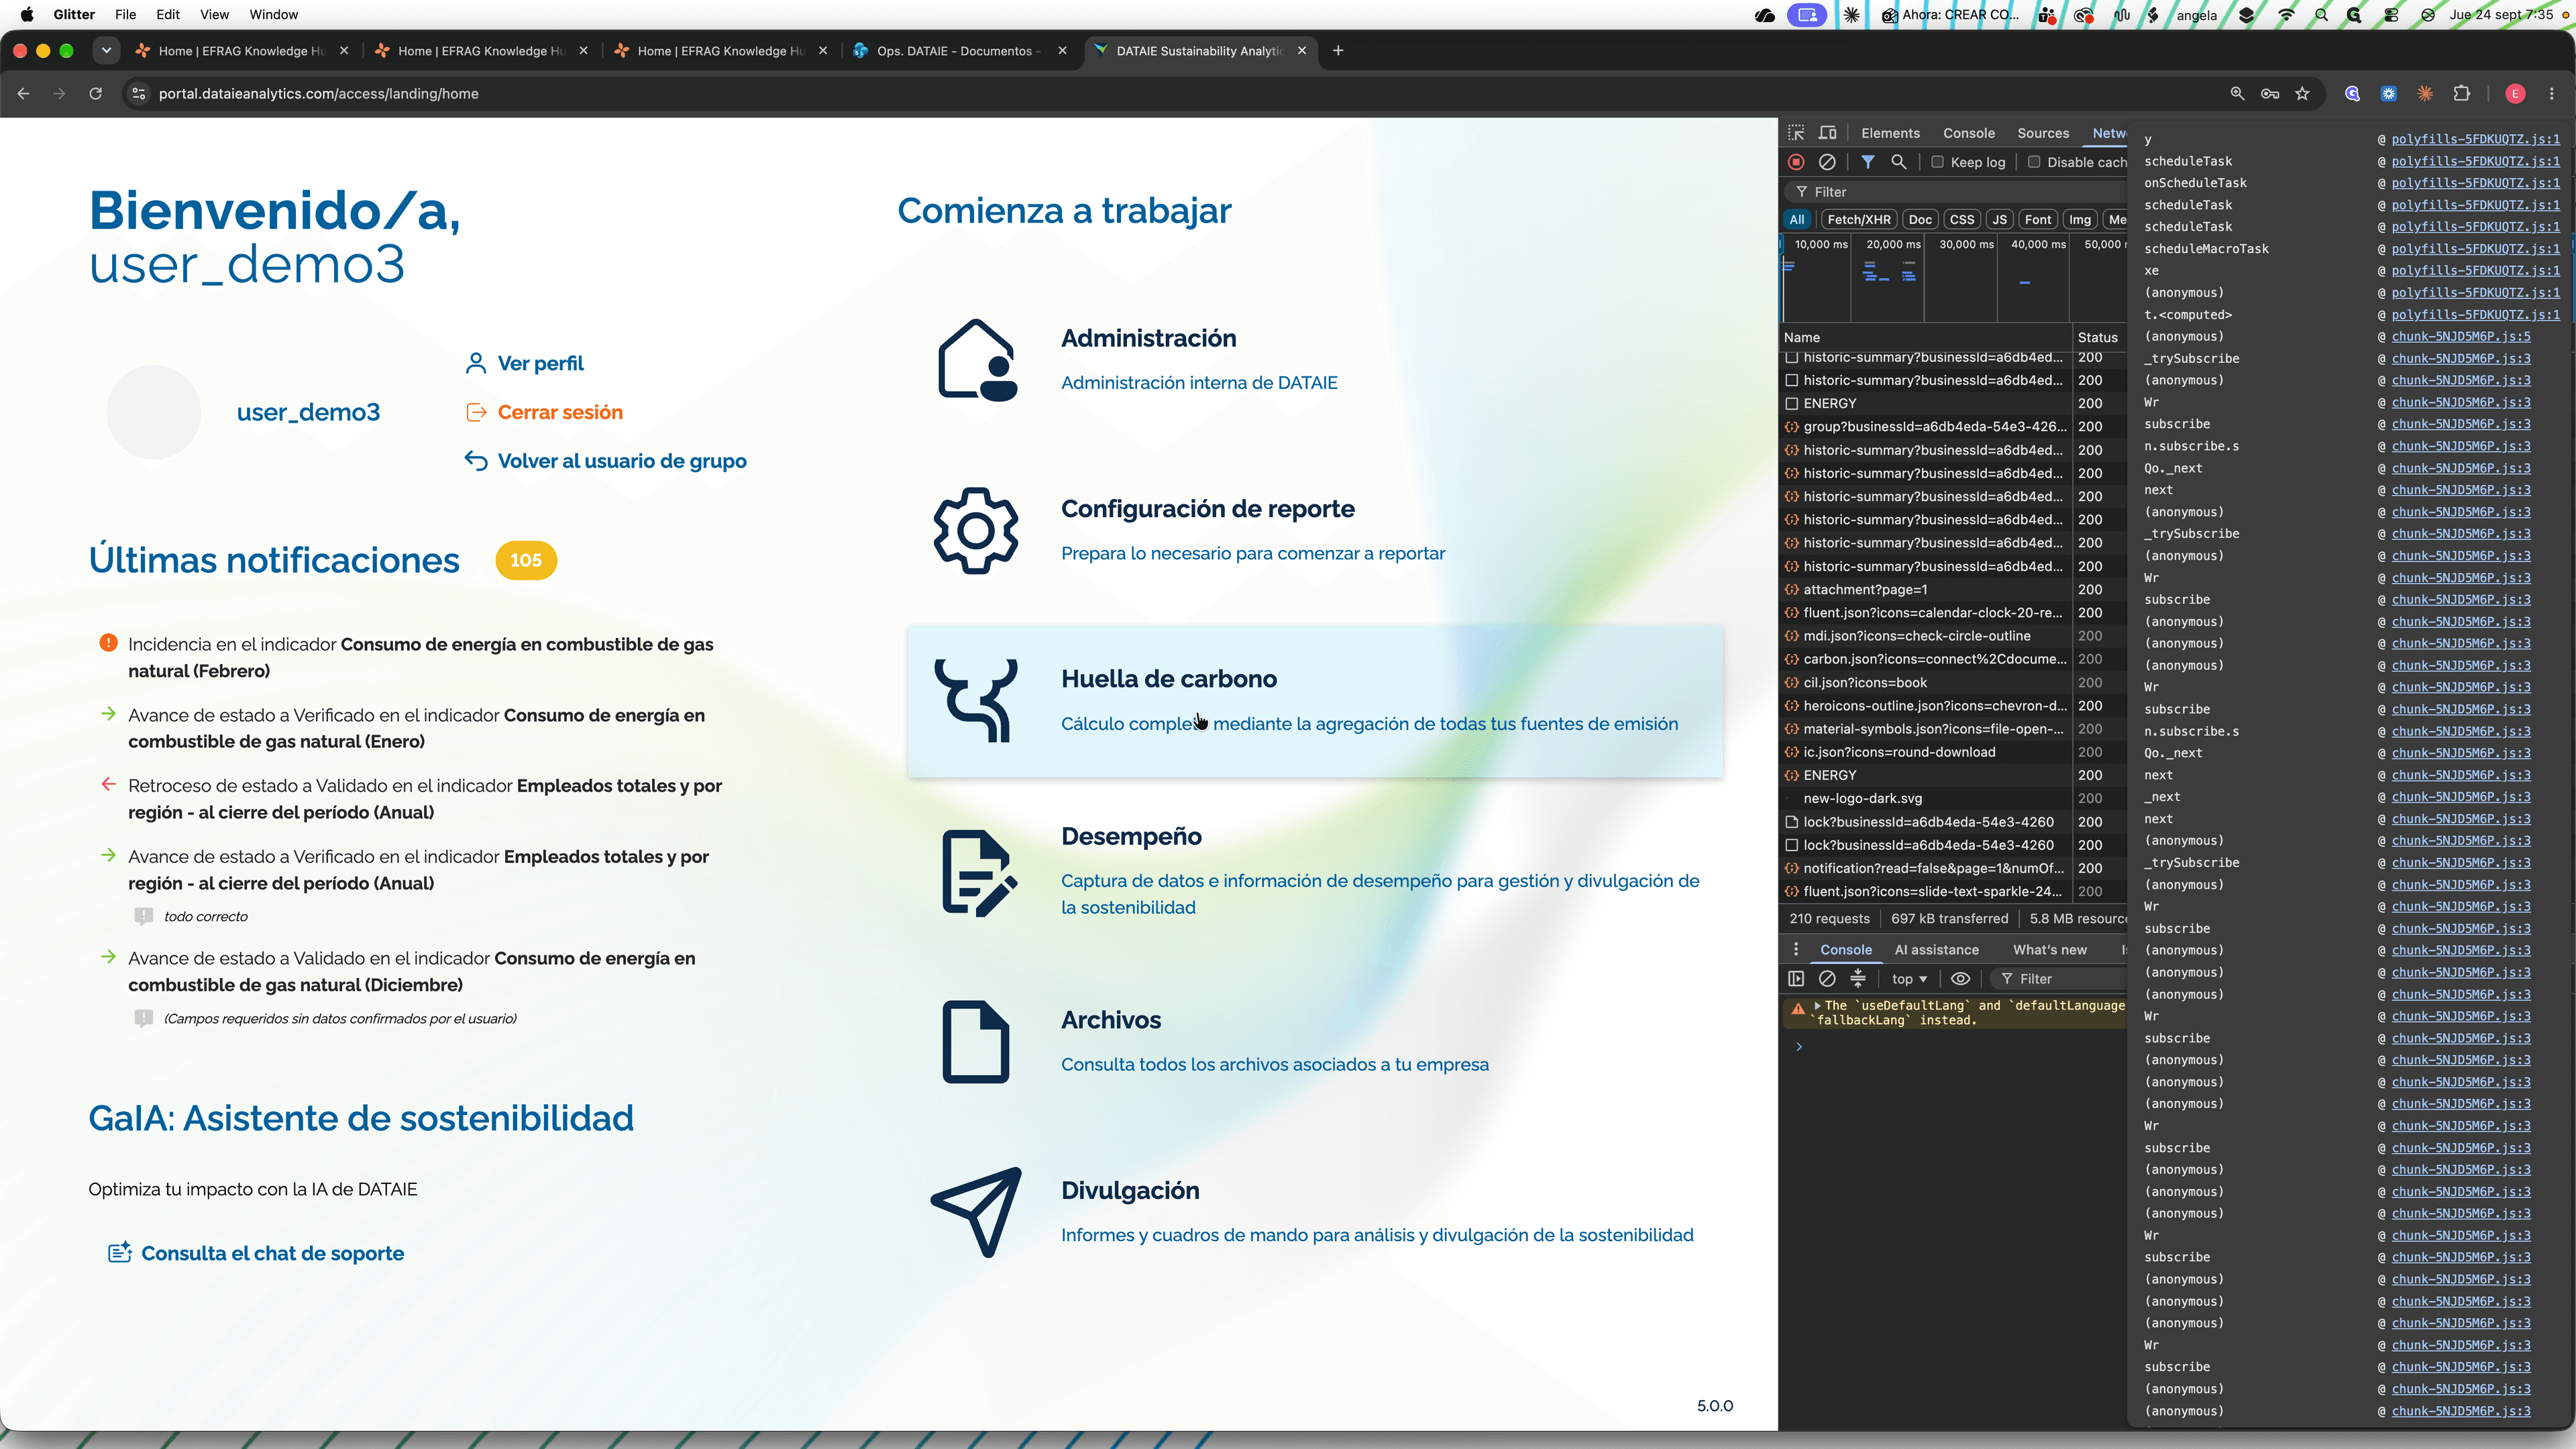Filter requests by Img type
The image size is (2576, 1449).
2080,220
